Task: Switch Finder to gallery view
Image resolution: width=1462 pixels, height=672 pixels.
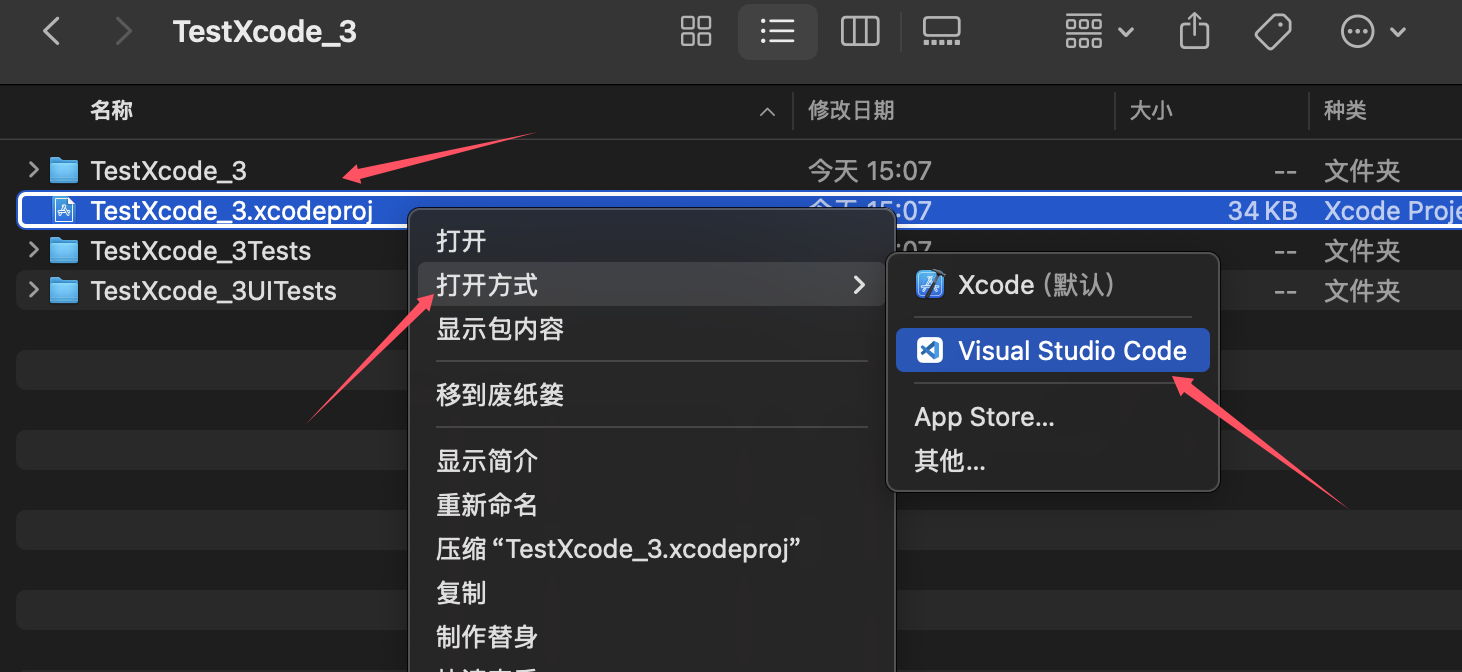Action: click(x=941, y=32)
